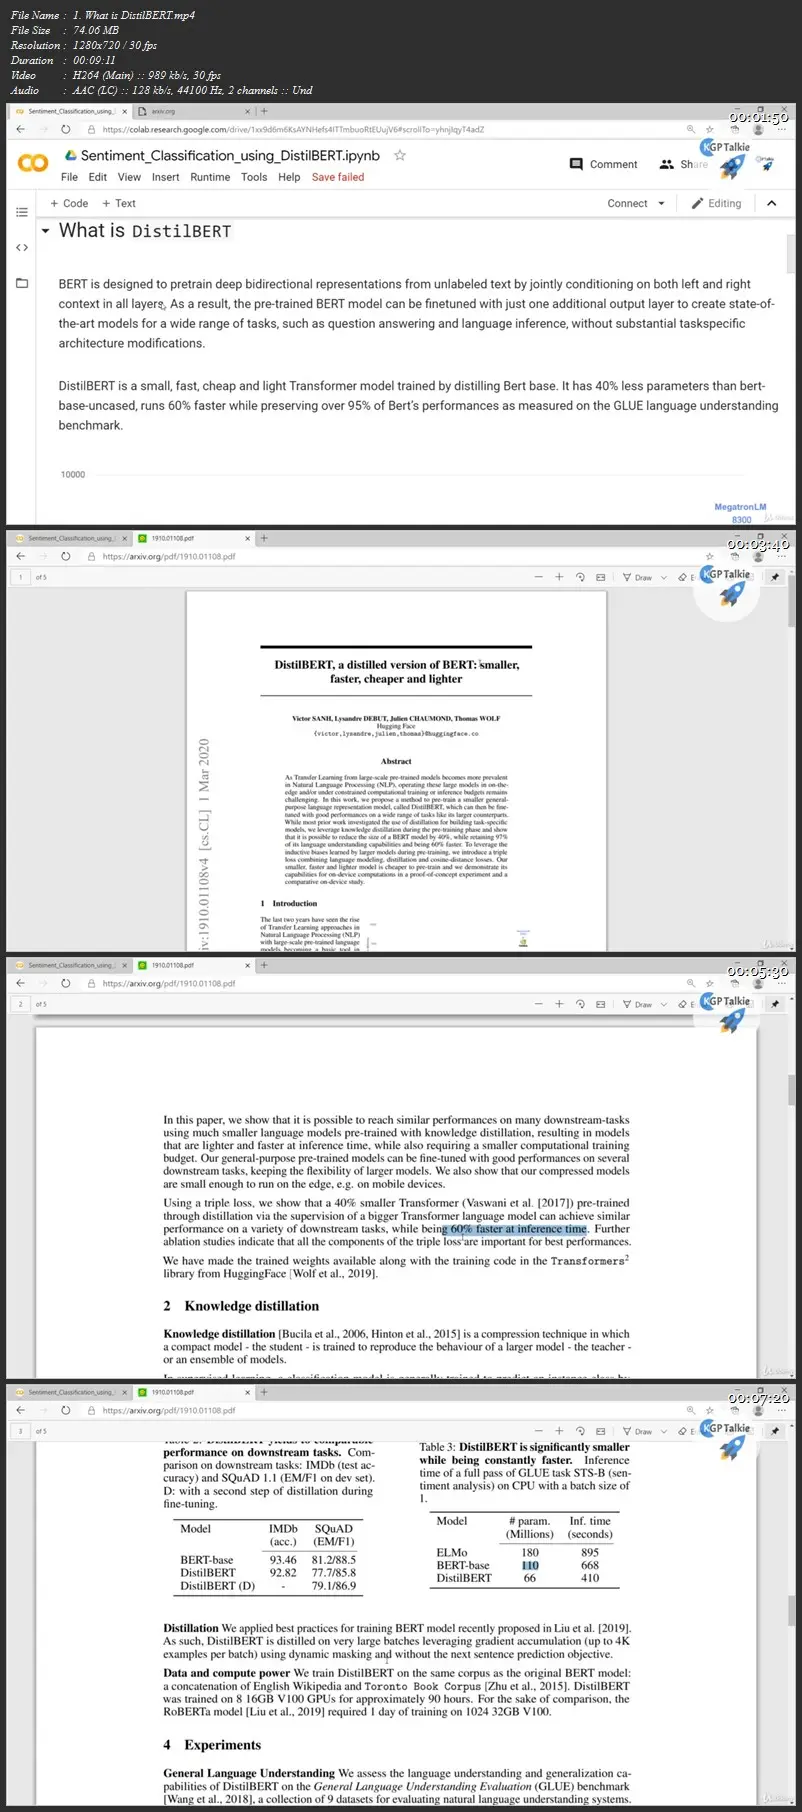Select Draw tool in the 00:05:30 frame
Screen dimensions: 802x1812
click(x=637, y=1004)
